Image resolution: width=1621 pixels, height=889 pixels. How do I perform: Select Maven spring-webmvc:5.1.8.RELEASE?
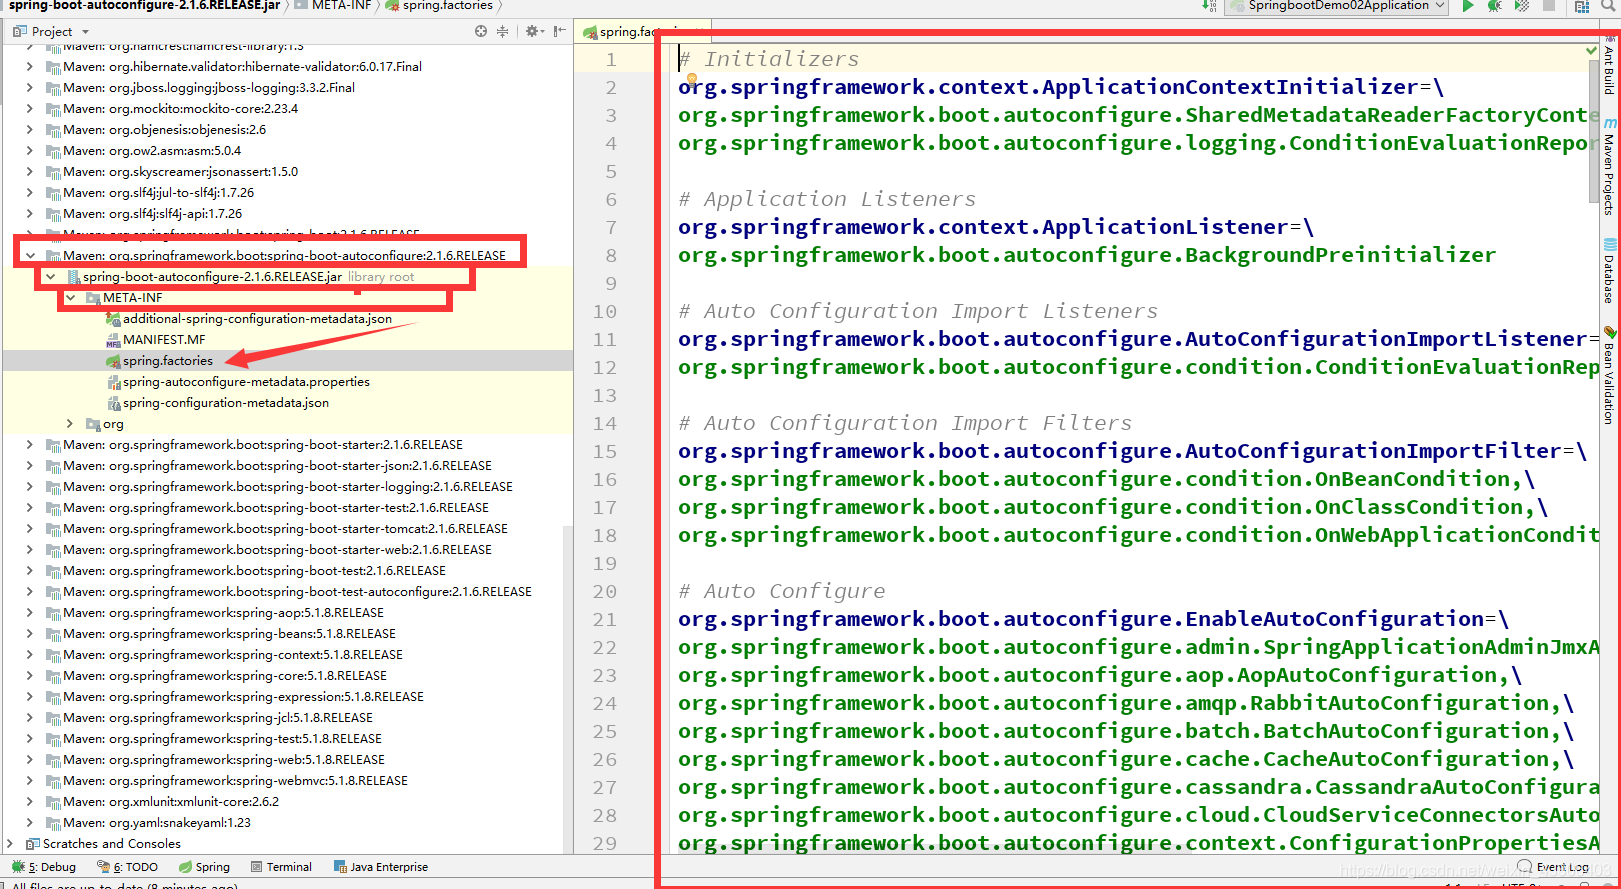[x=235, y=781]
